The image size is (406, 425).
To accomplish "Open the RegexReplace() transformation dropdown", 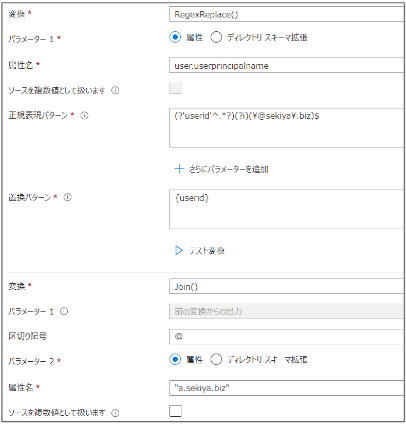I will (x=287, y=15).
